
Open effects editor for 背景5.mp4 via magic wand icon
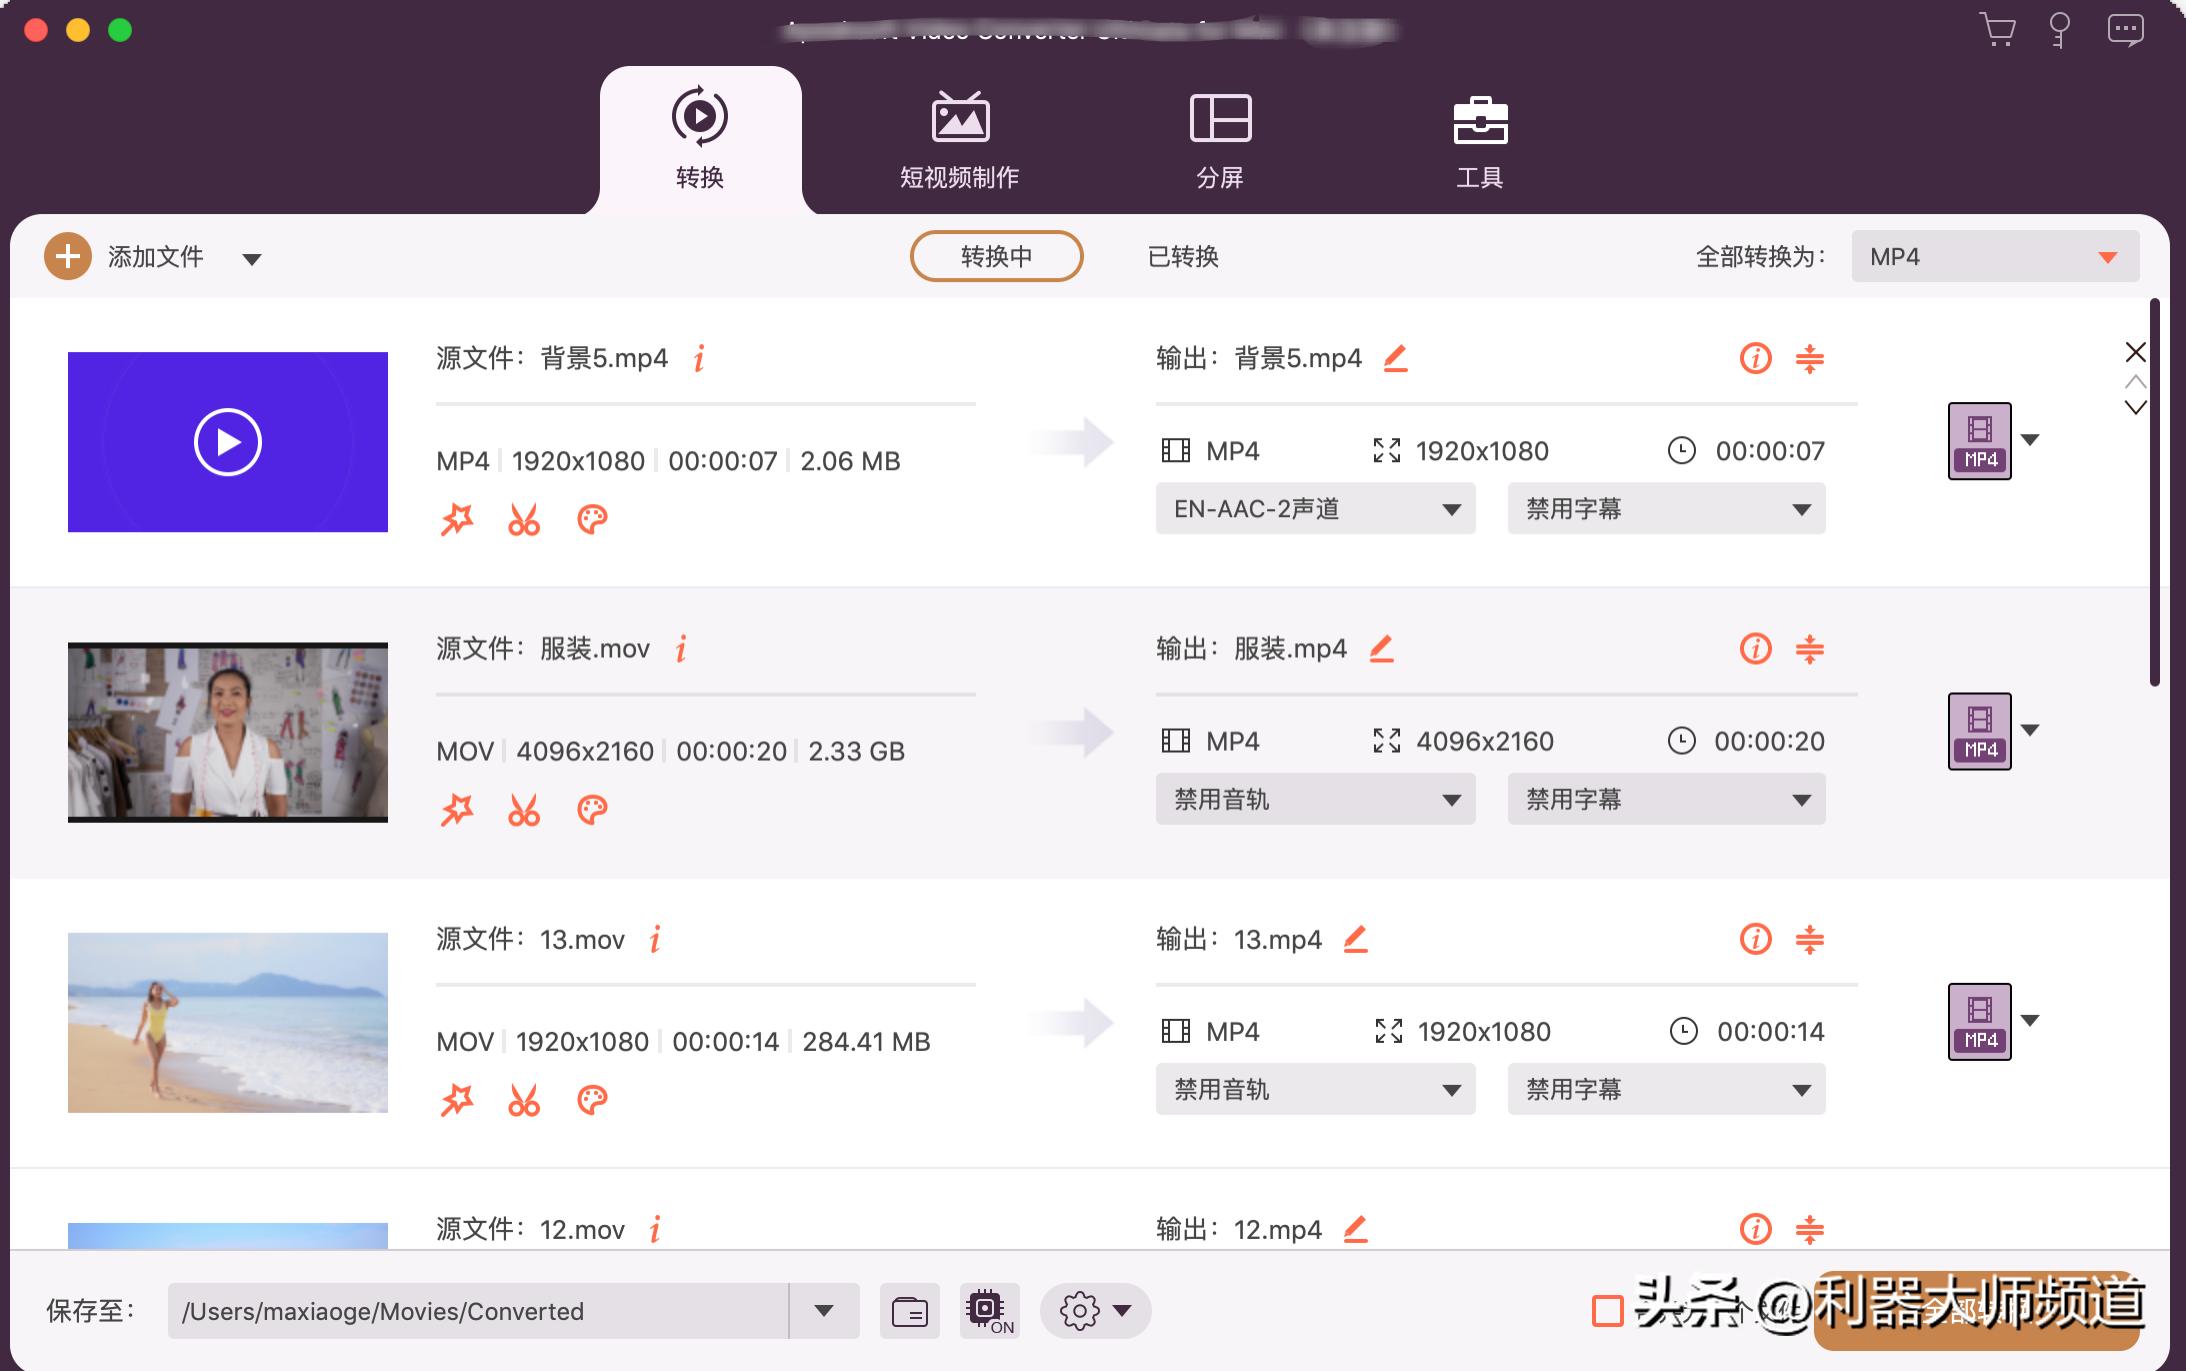click(457, 519)
